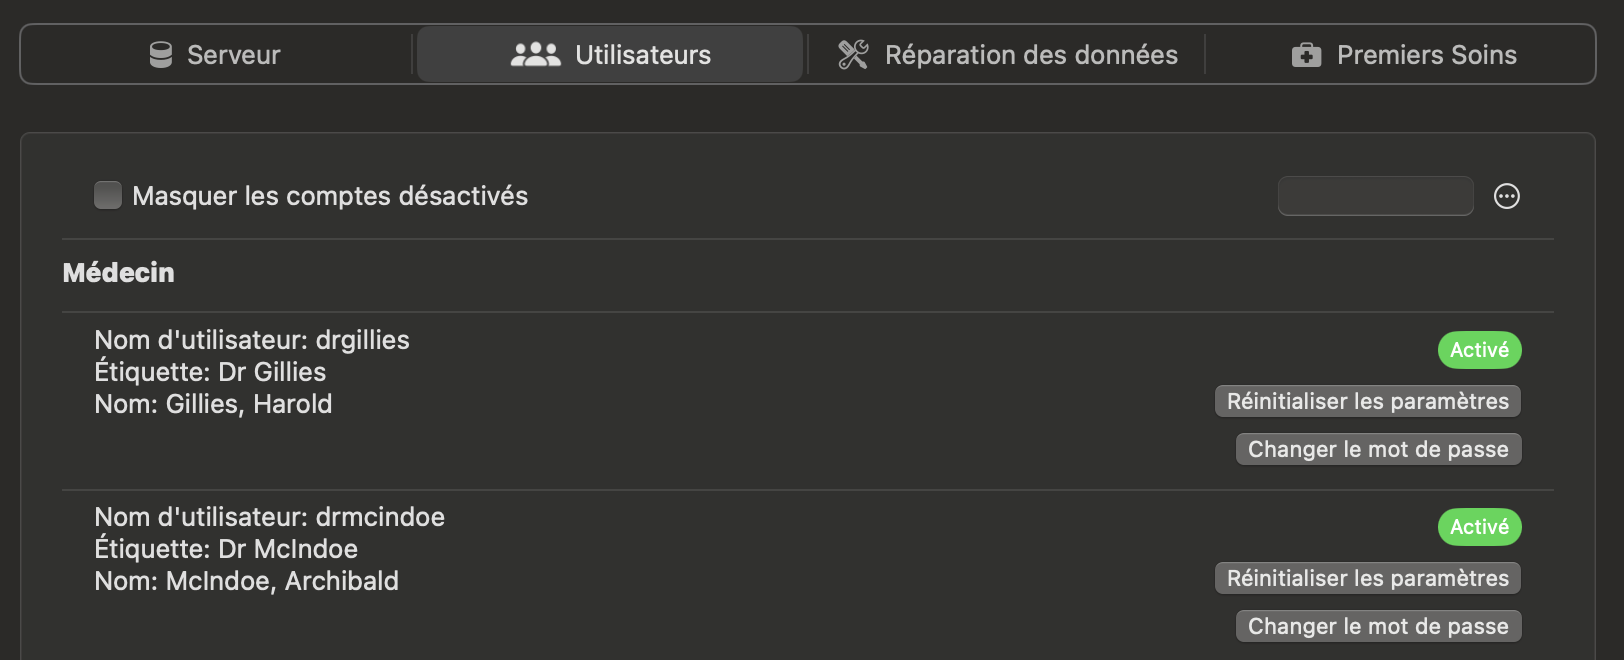Select the Médecin section header
This screenshot has width=1624, height=660.
(x=119, y=273)
